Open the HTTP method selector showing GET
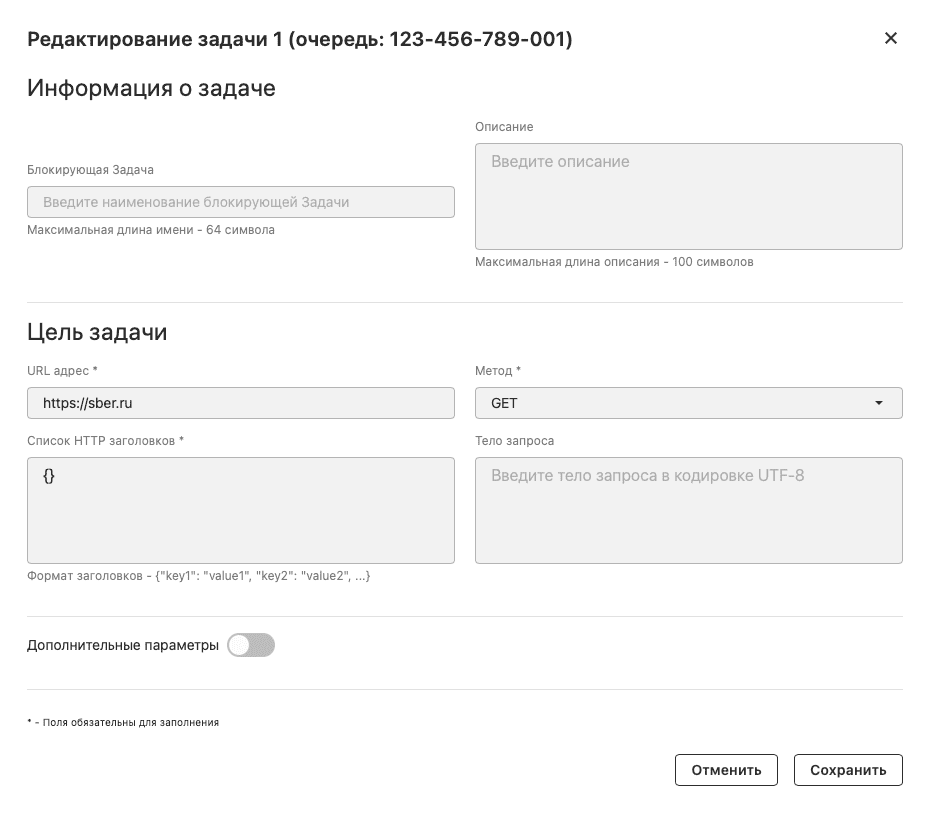Viewport: 930px width, 813px height. click(x=686, y=403)
